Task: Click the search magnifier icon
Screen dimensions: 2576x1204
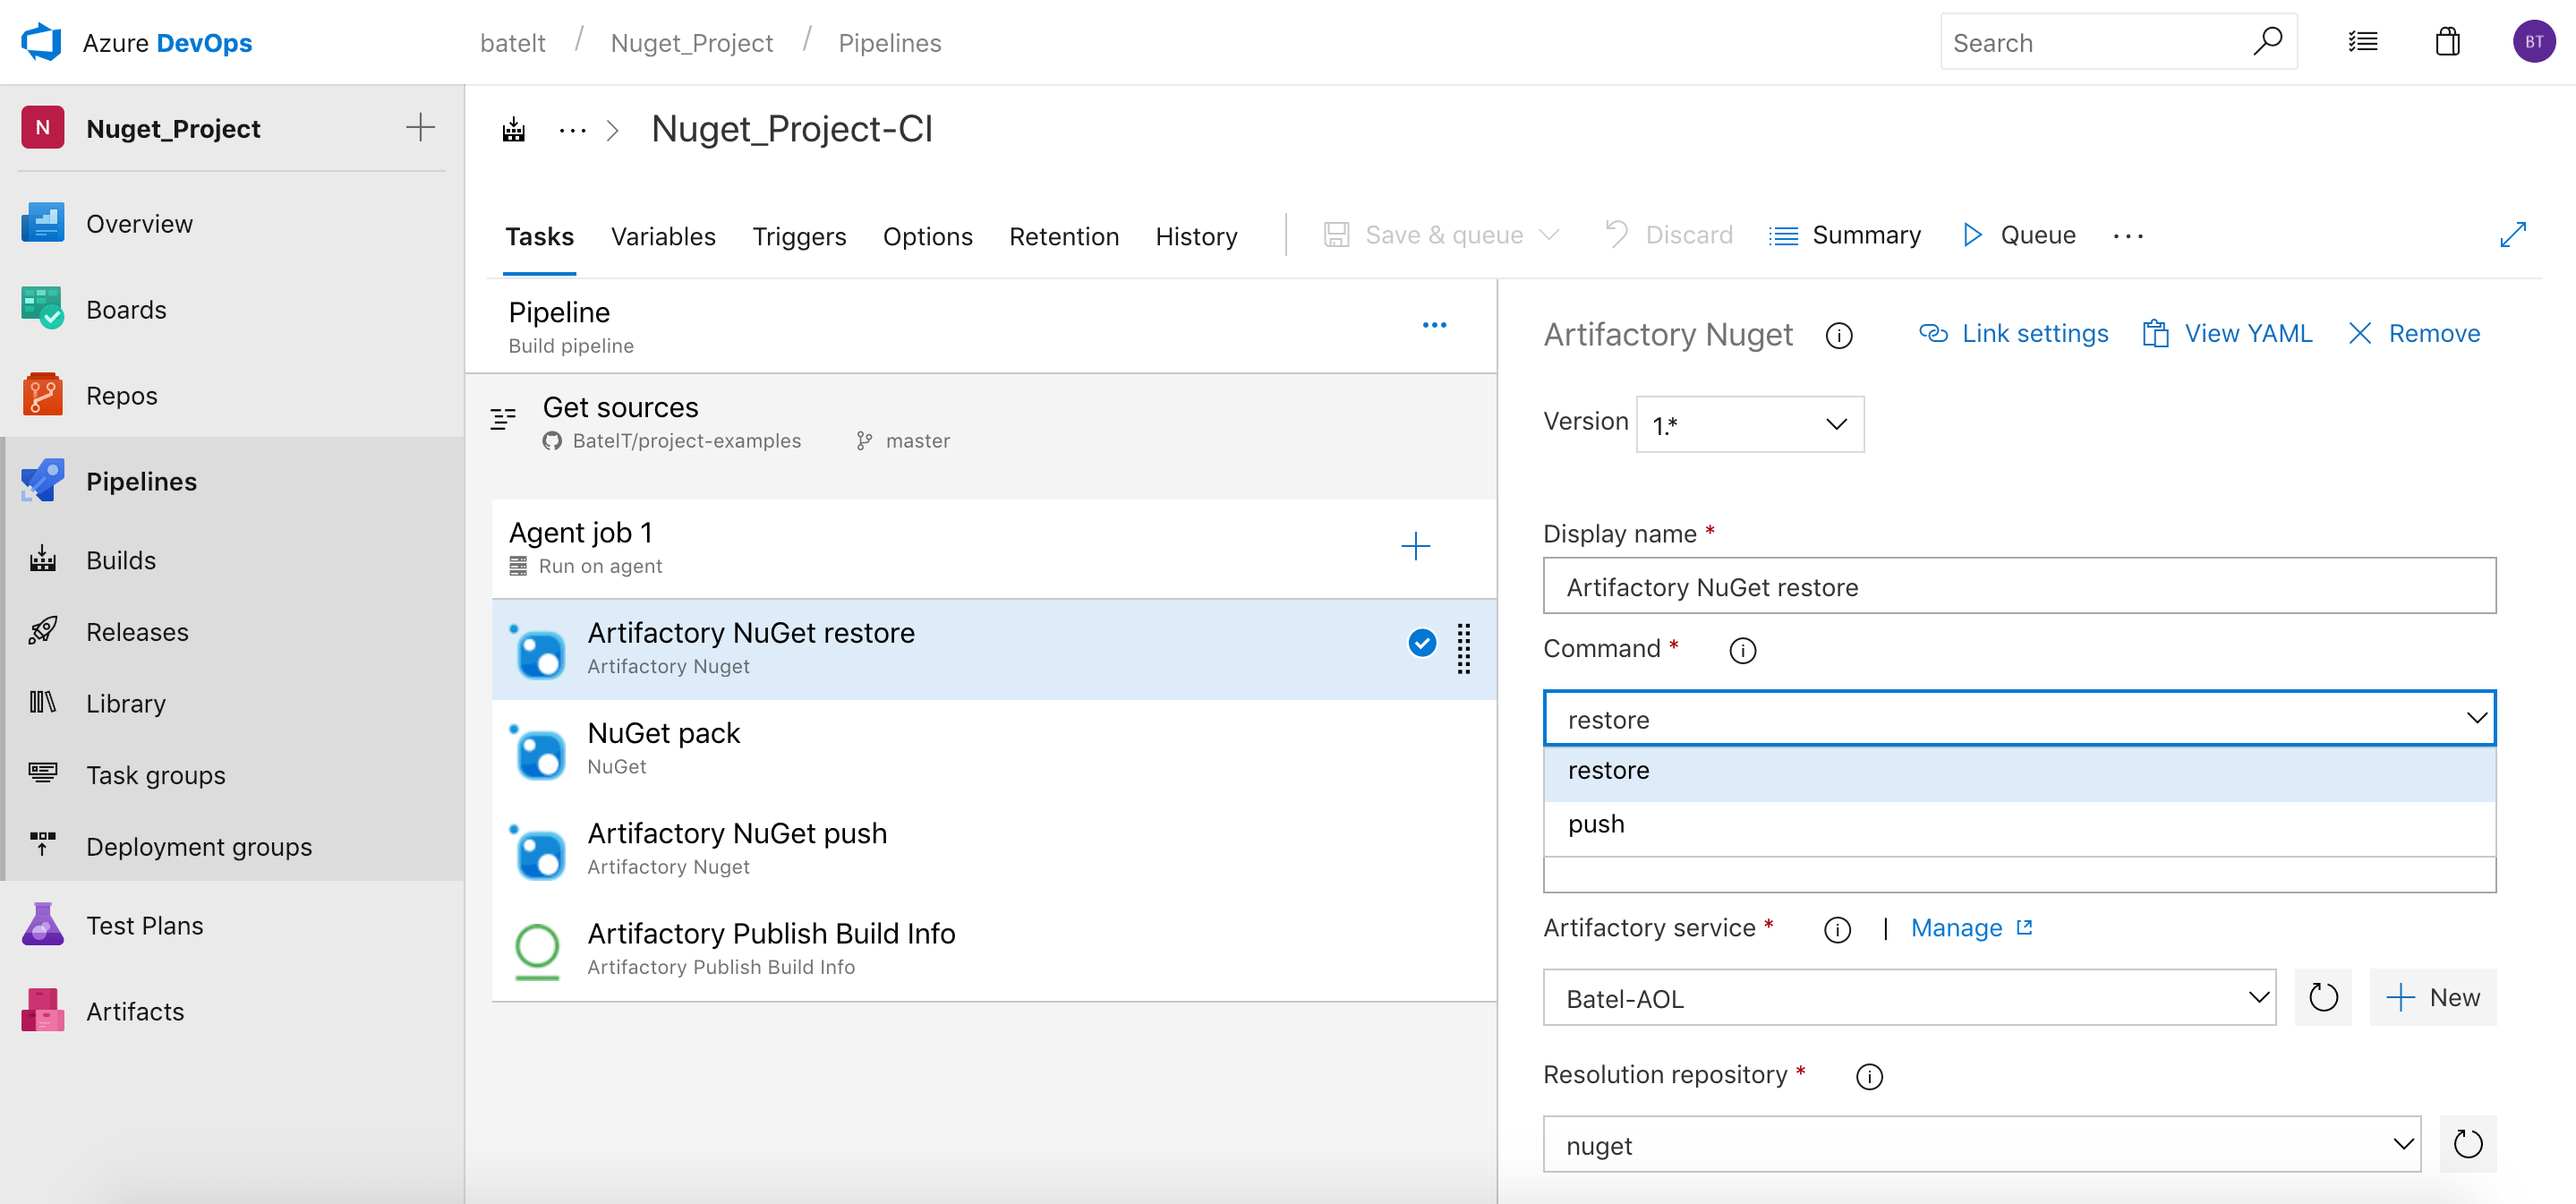Action: coord(2268,41)
